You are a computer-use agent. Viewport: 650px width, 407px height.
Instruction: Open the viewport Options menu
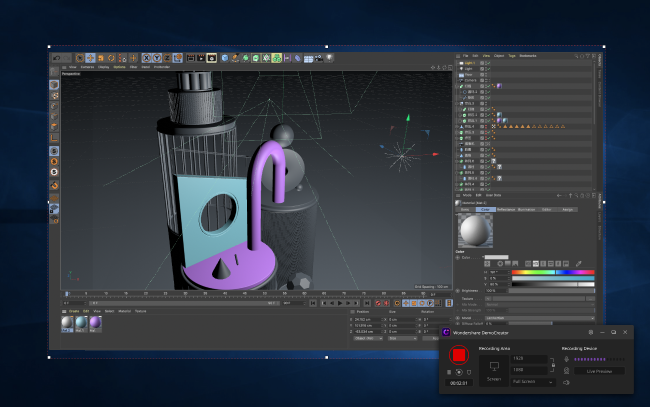pyautogui.click(x=119, y=67)
